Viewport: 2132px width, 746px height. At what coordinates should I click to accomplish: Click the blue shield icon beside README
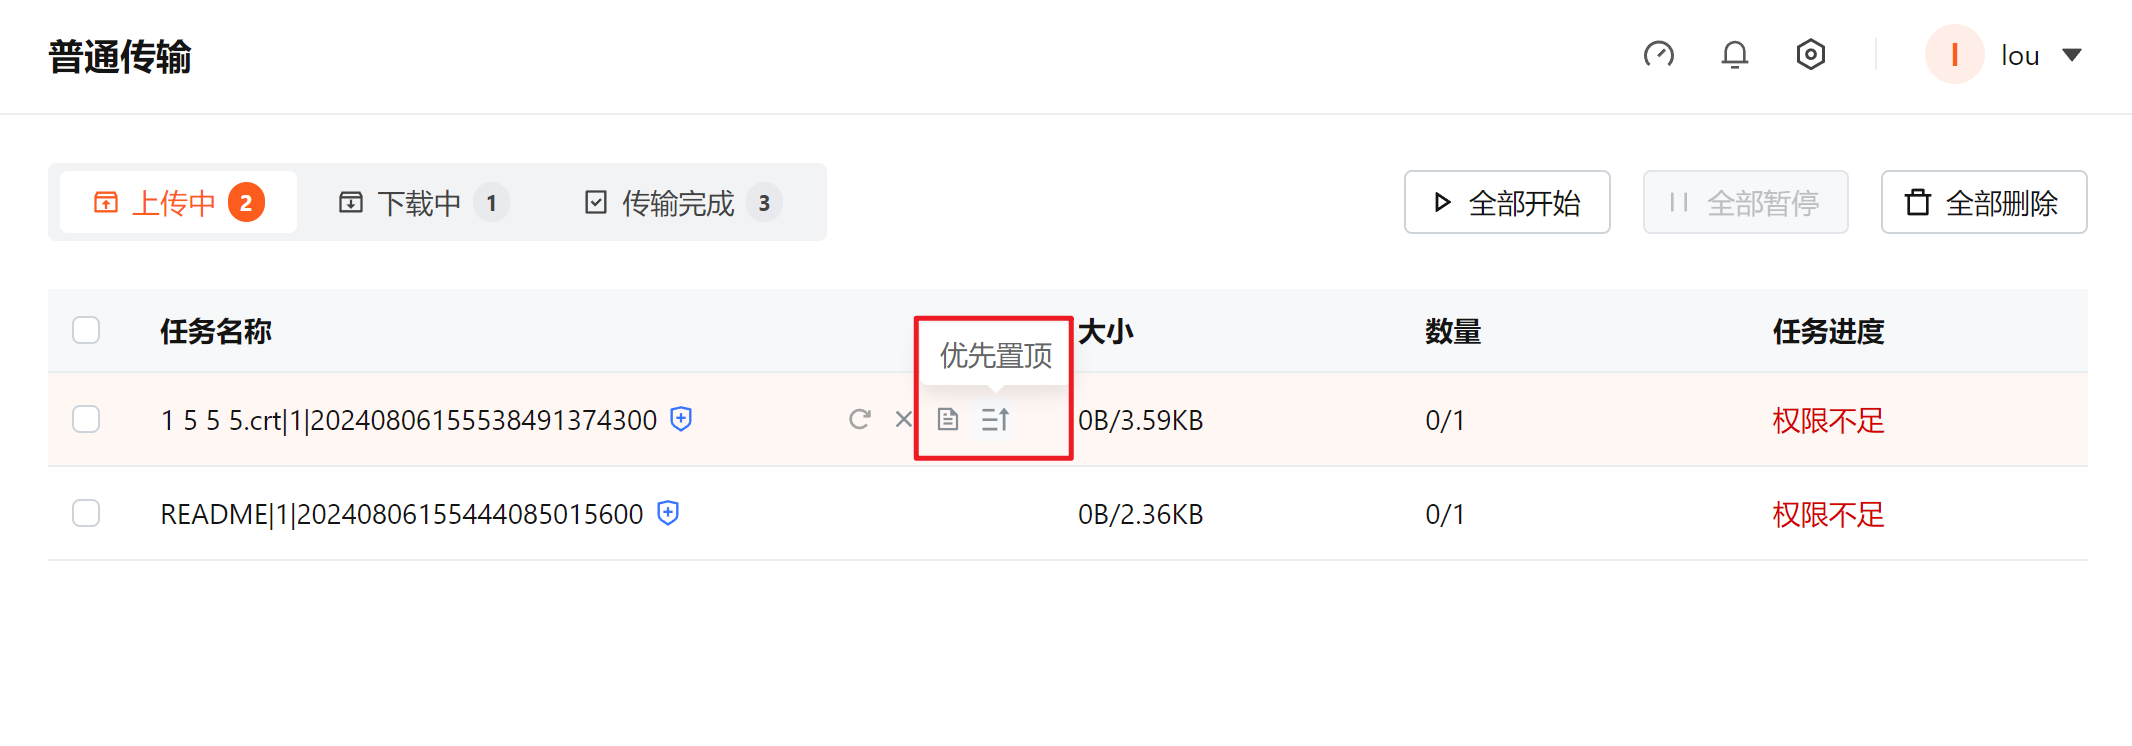pyautogui.click(x=667, y=513)
